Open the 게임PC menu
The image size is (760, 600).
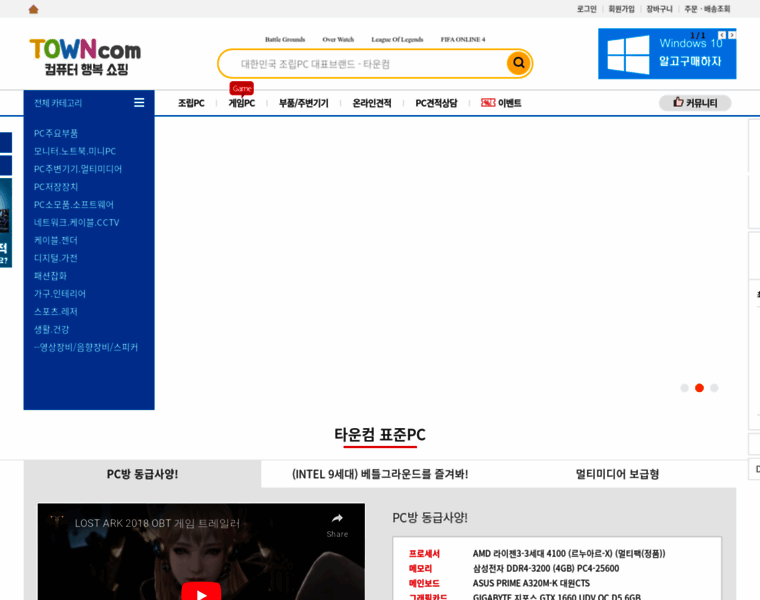coord(241,103)
